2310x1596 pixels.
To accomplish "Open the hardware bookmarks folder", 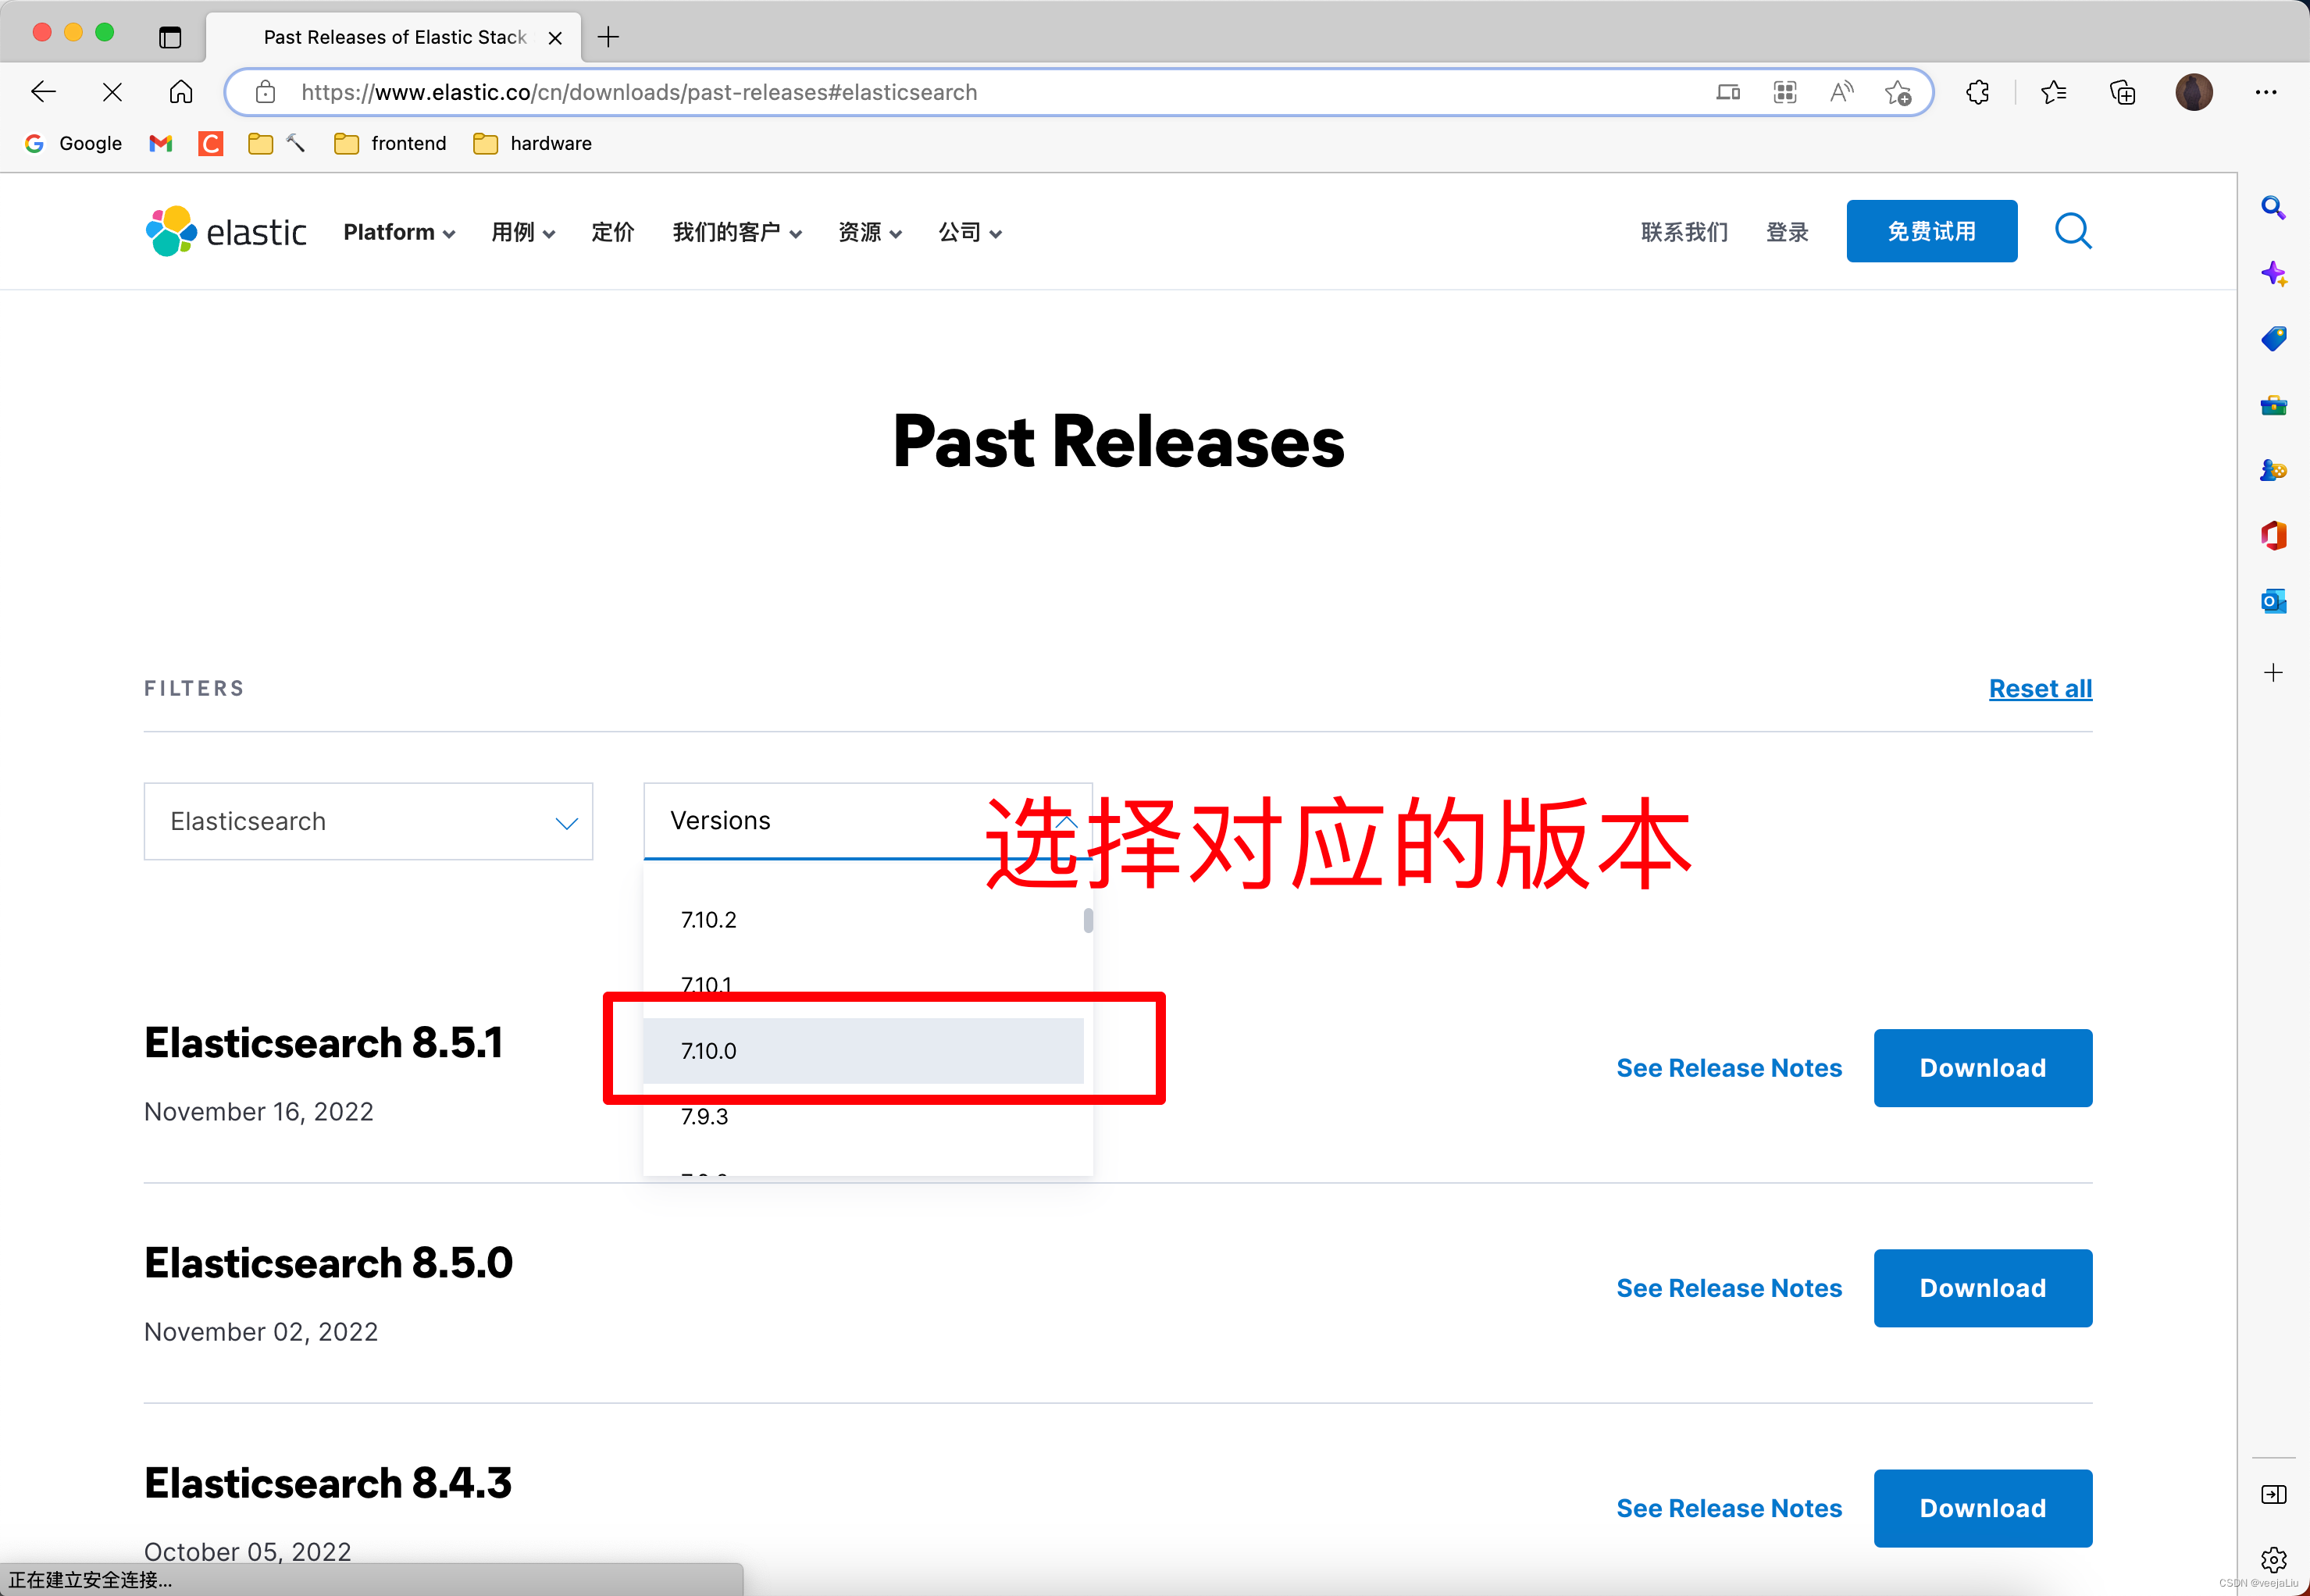I will tap(532, 143).
